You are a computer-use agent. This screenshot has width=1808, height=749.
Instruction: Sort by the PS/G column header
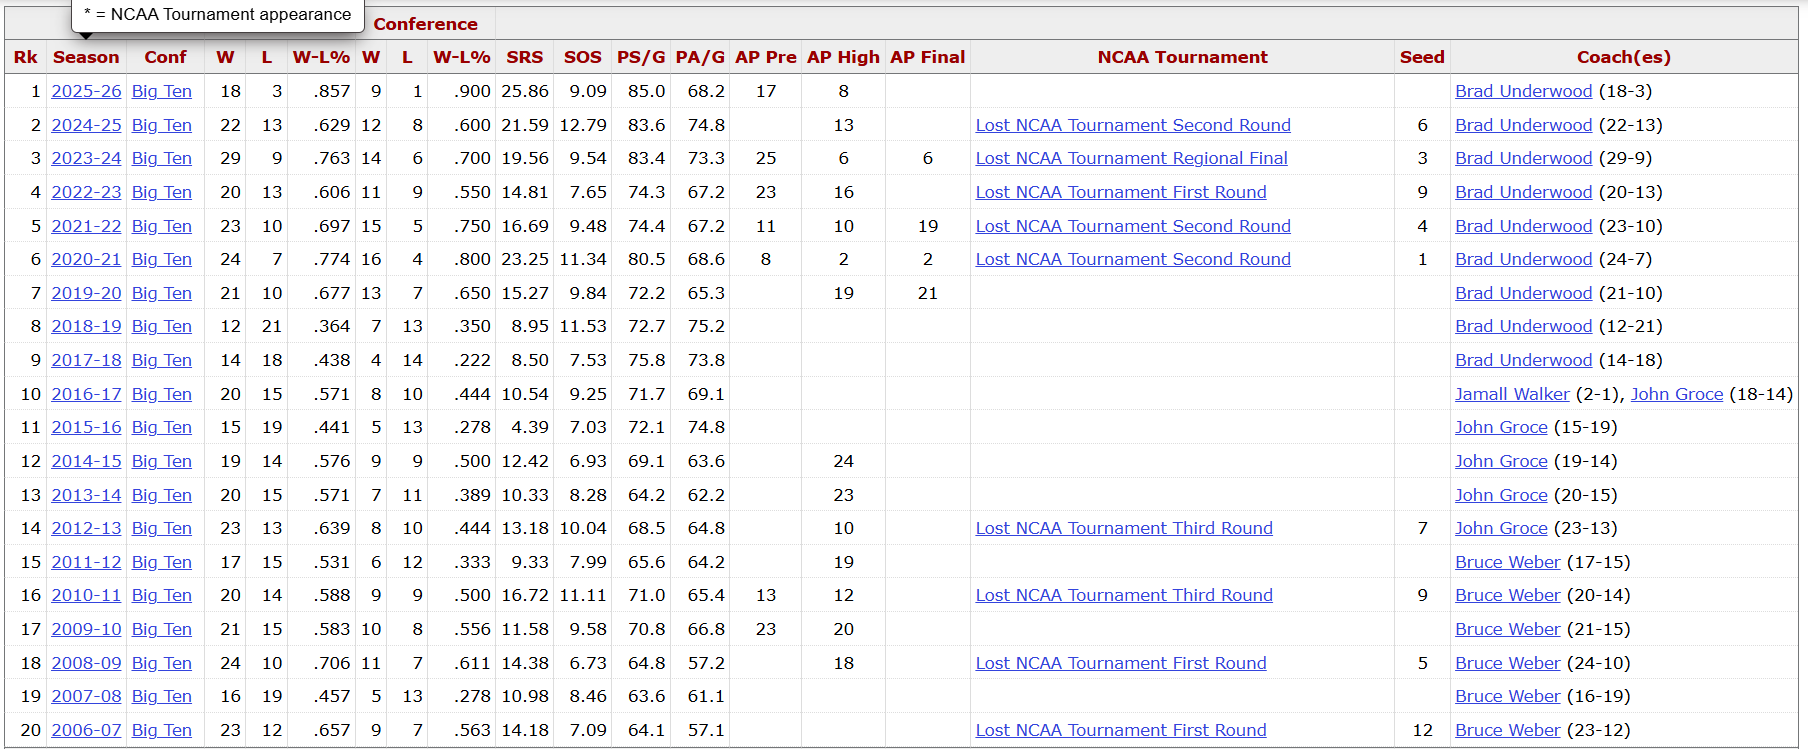[x=641, y=57]
